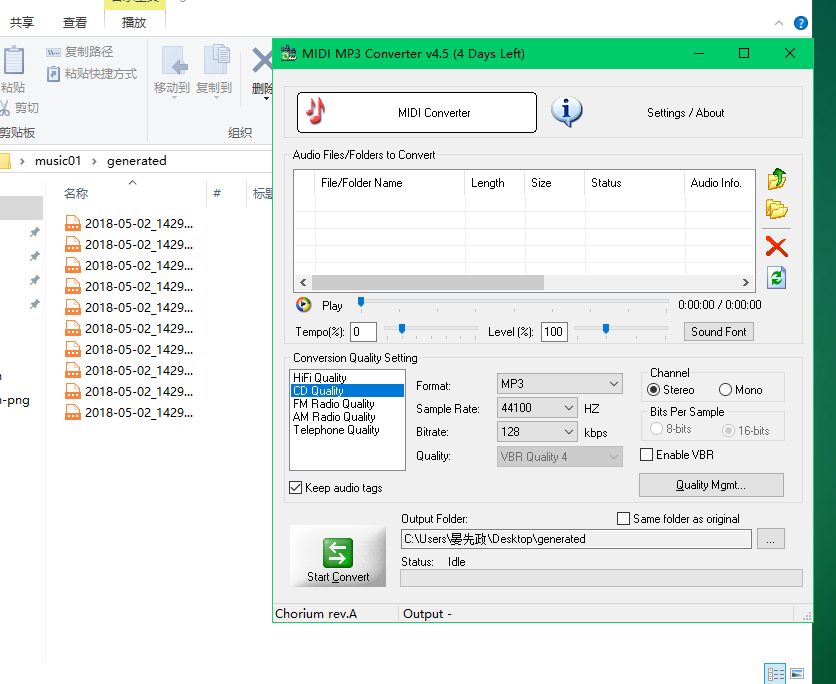Click the red X remove icon

tap(776, 247)
